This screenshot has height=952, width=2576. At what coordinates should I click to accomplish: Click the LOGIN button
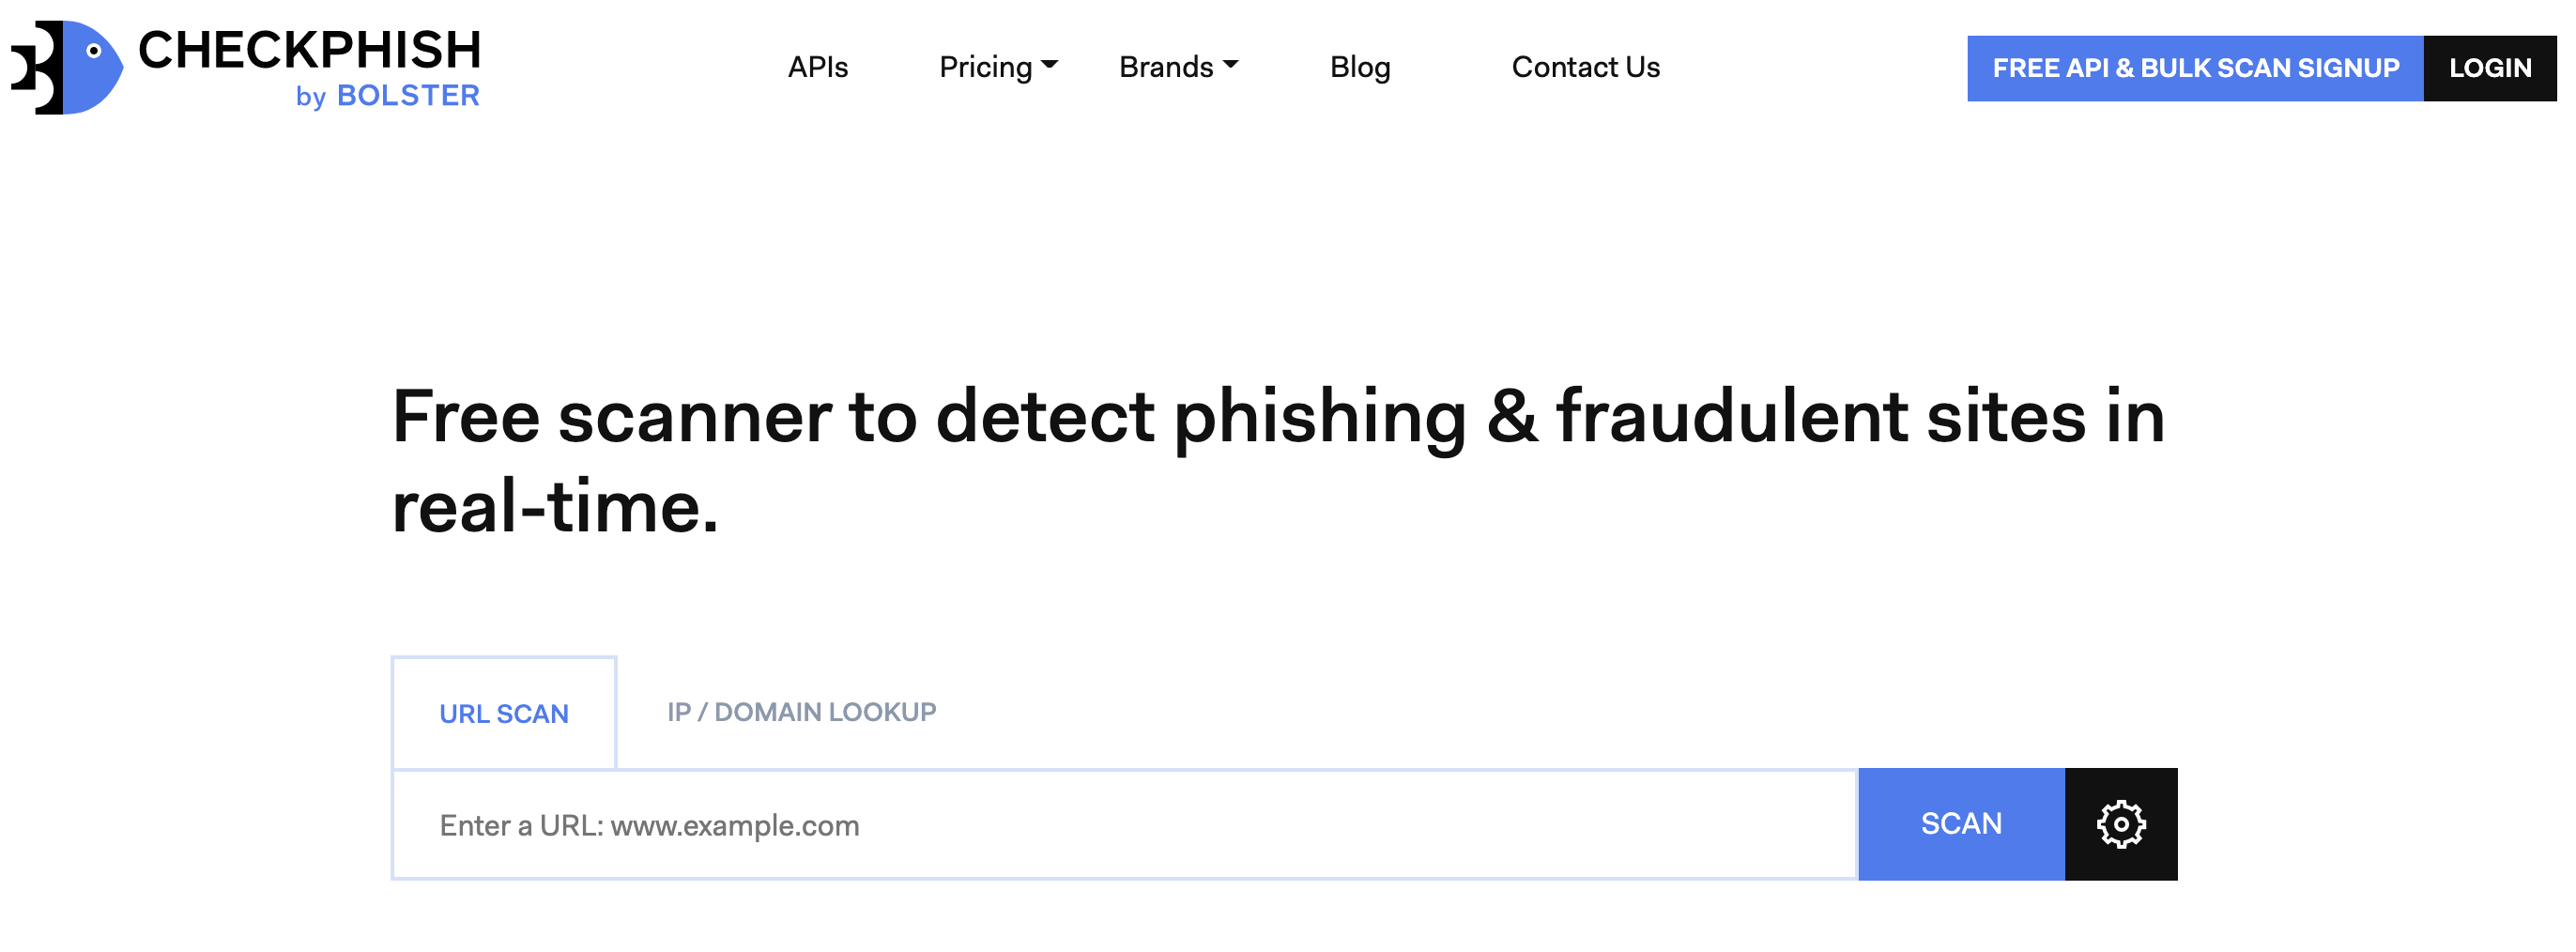click(2490, 68)
